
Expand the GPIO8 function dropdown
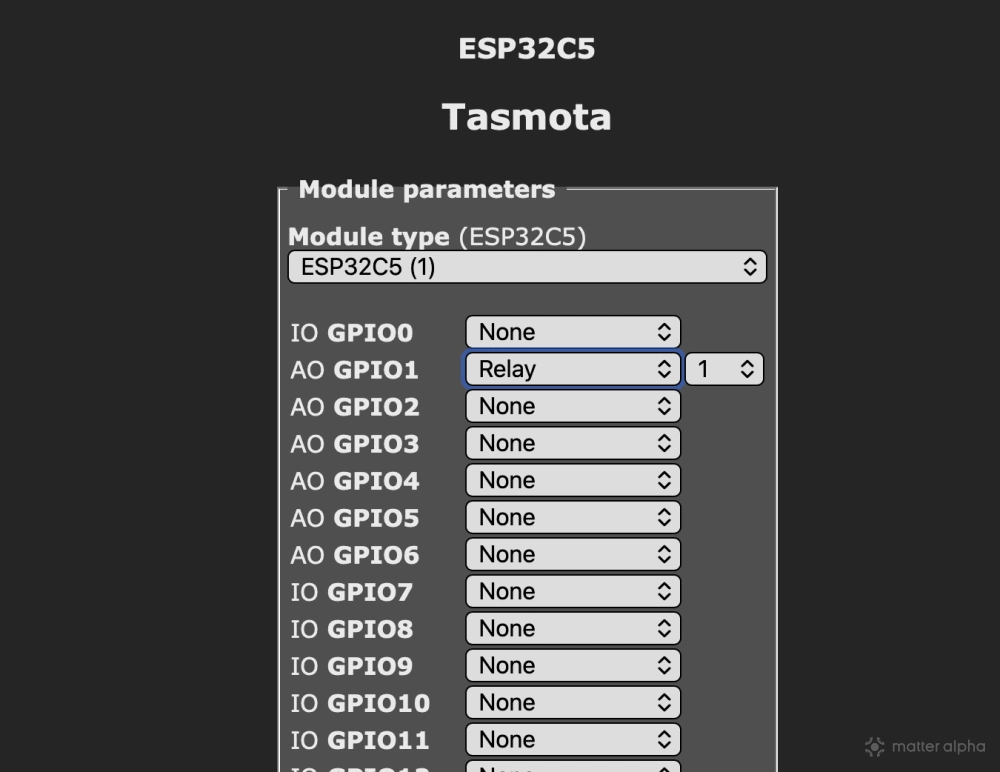[x=573, y=628]
